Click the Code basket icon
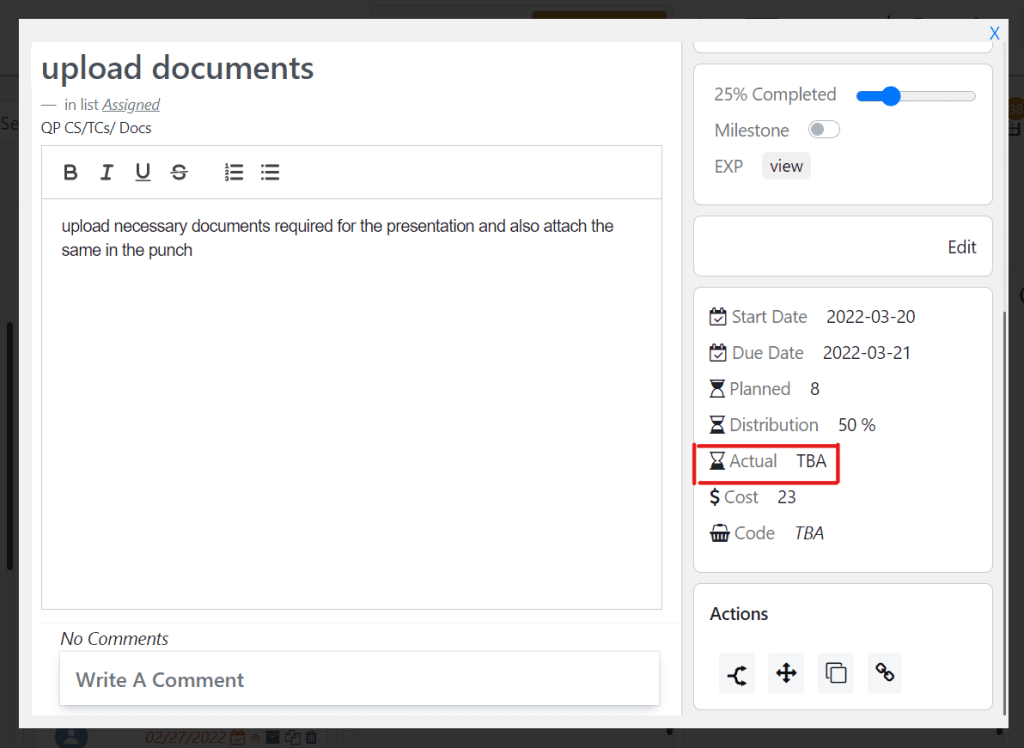Viewport: 1024px width, 748px height. point(720,533)
